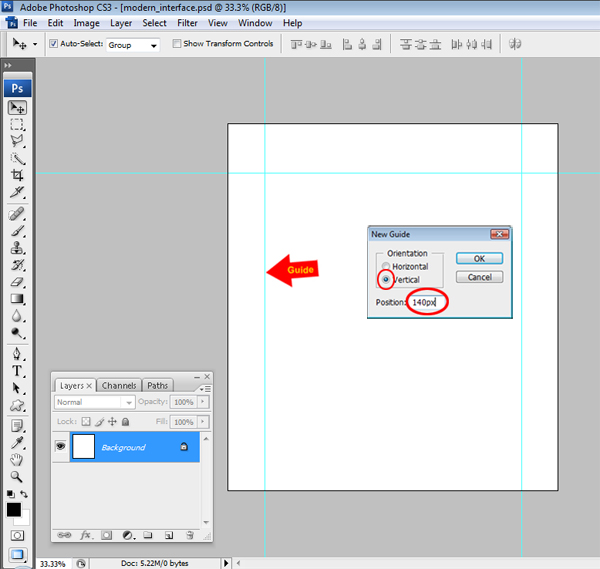Add a layer mask
Viewport: 600px width, 569px height.
tap(106, 535)
